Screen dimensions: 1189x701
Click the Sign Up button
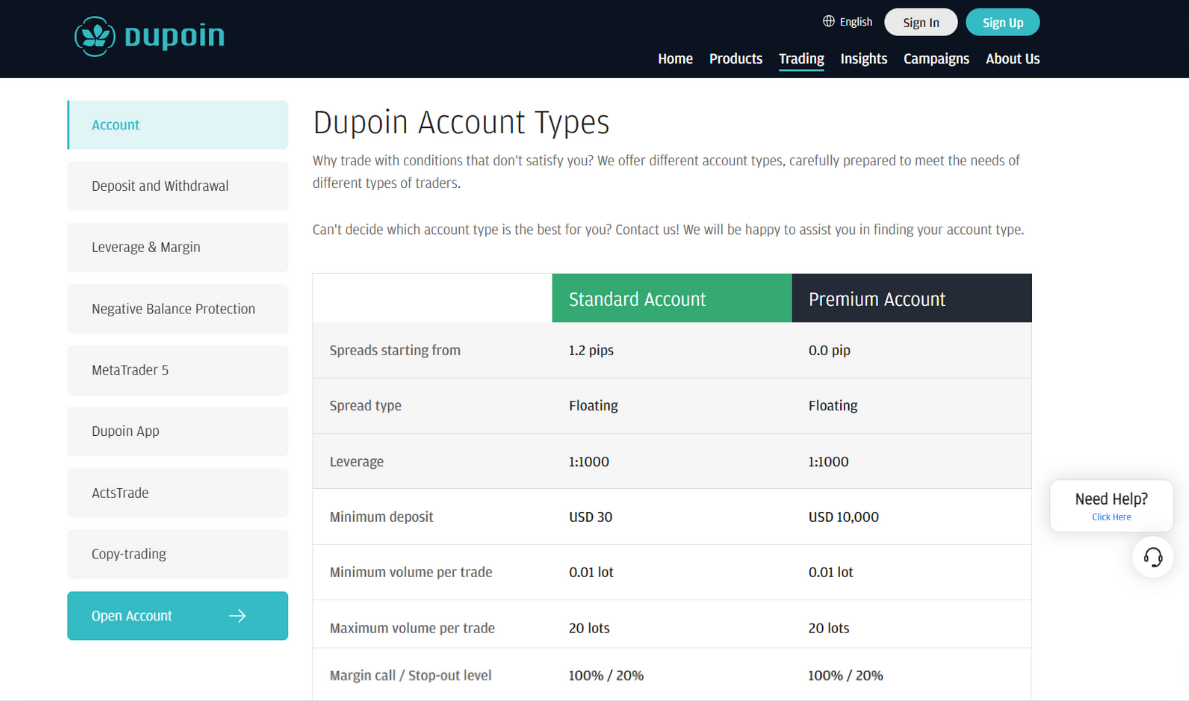pyautogui.click(x=1002, y=22)
